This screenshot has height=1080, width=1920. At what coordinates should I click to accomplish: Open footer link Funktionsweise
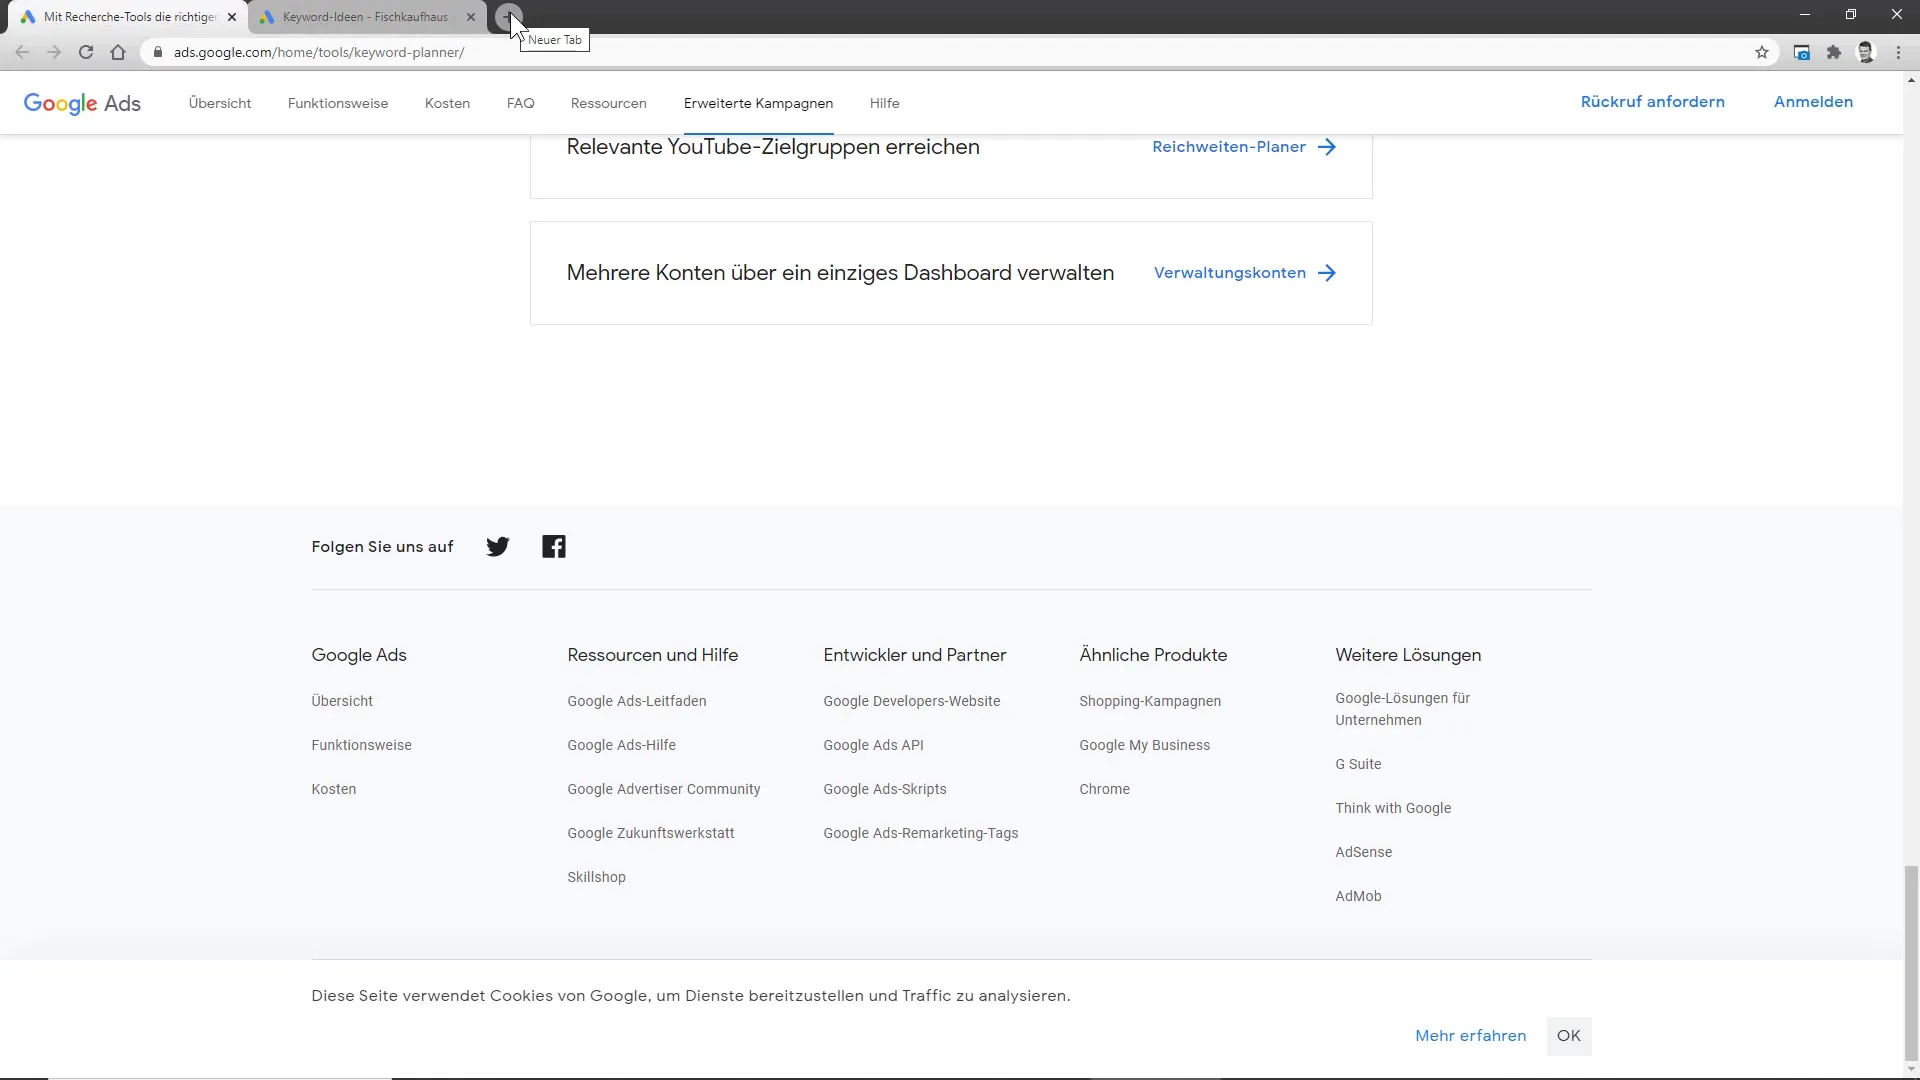pyautogui.click(x=361, y=745)
